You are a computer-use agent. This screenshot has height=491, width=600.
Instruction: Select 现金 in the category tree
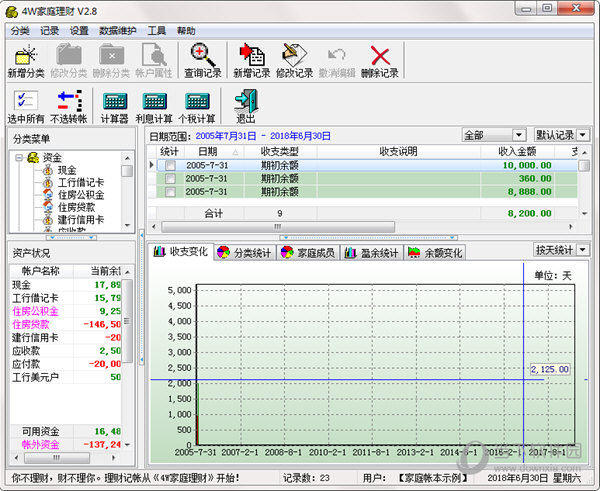66,170
